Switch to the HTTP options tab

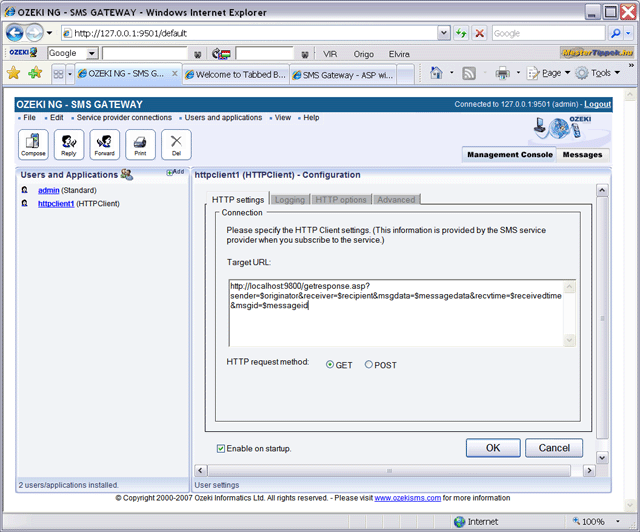[x=341, y=200]
